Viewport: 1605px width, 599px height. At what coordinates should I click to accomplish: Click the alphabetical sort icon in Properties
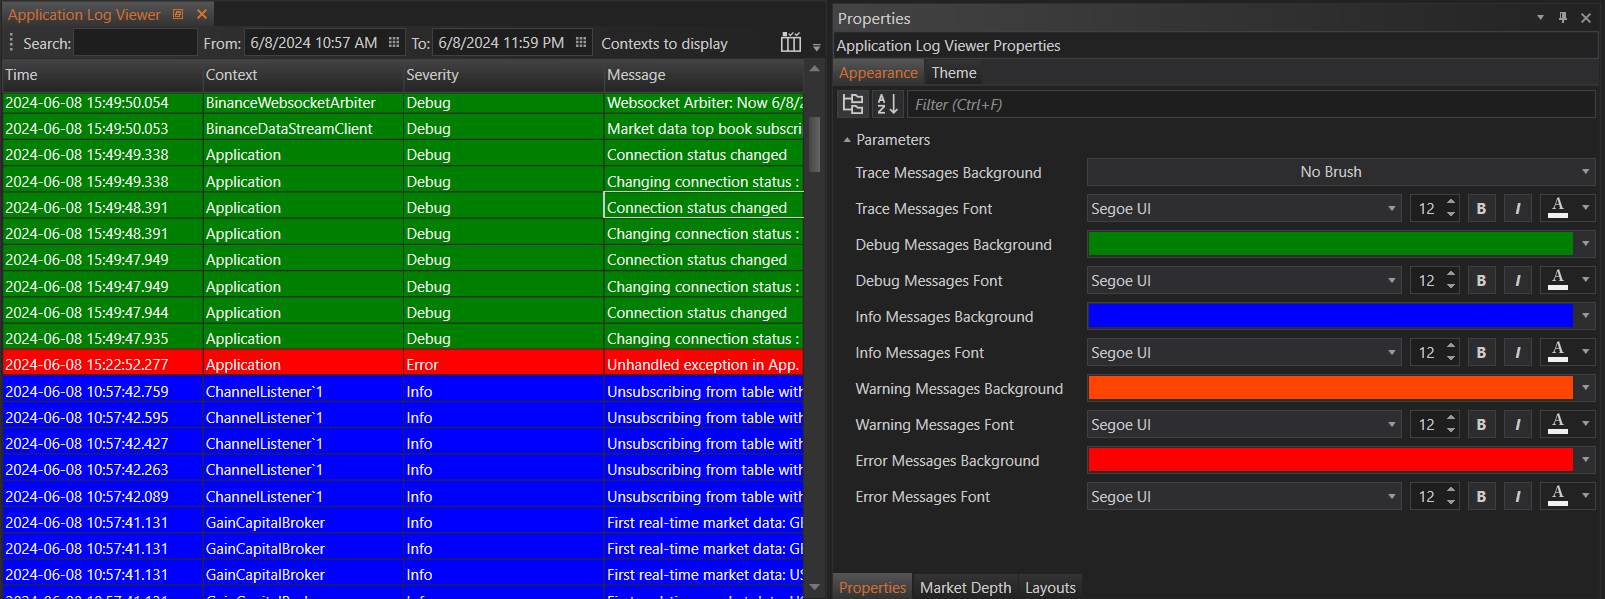click(887, 104)
